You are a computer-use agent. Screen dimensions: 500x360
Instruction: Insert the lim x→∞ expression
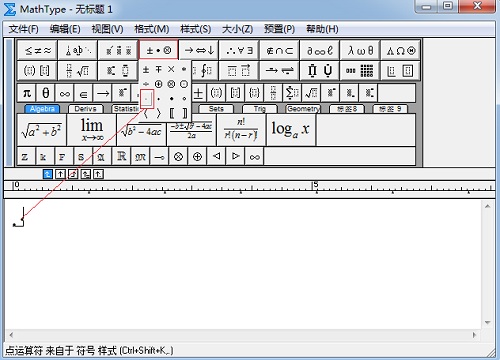tap(92, 130)
